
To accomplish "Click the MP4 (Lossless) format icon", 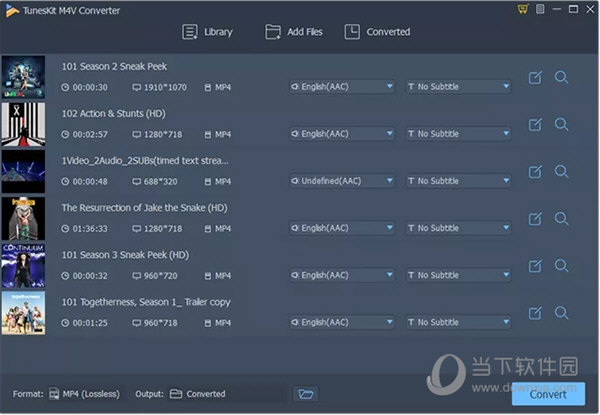I will click(x=54, y=394).
